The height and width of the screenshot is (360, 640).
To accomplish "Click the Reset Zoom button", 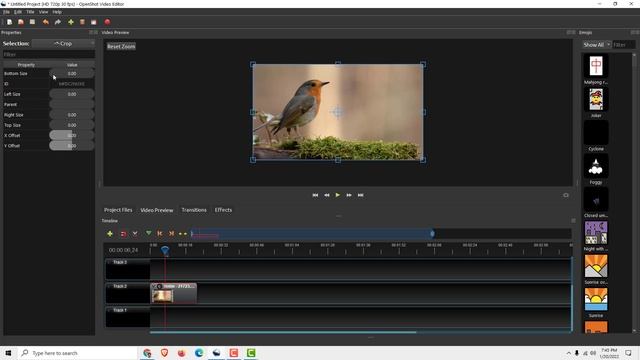I will (x=121, y=47).
